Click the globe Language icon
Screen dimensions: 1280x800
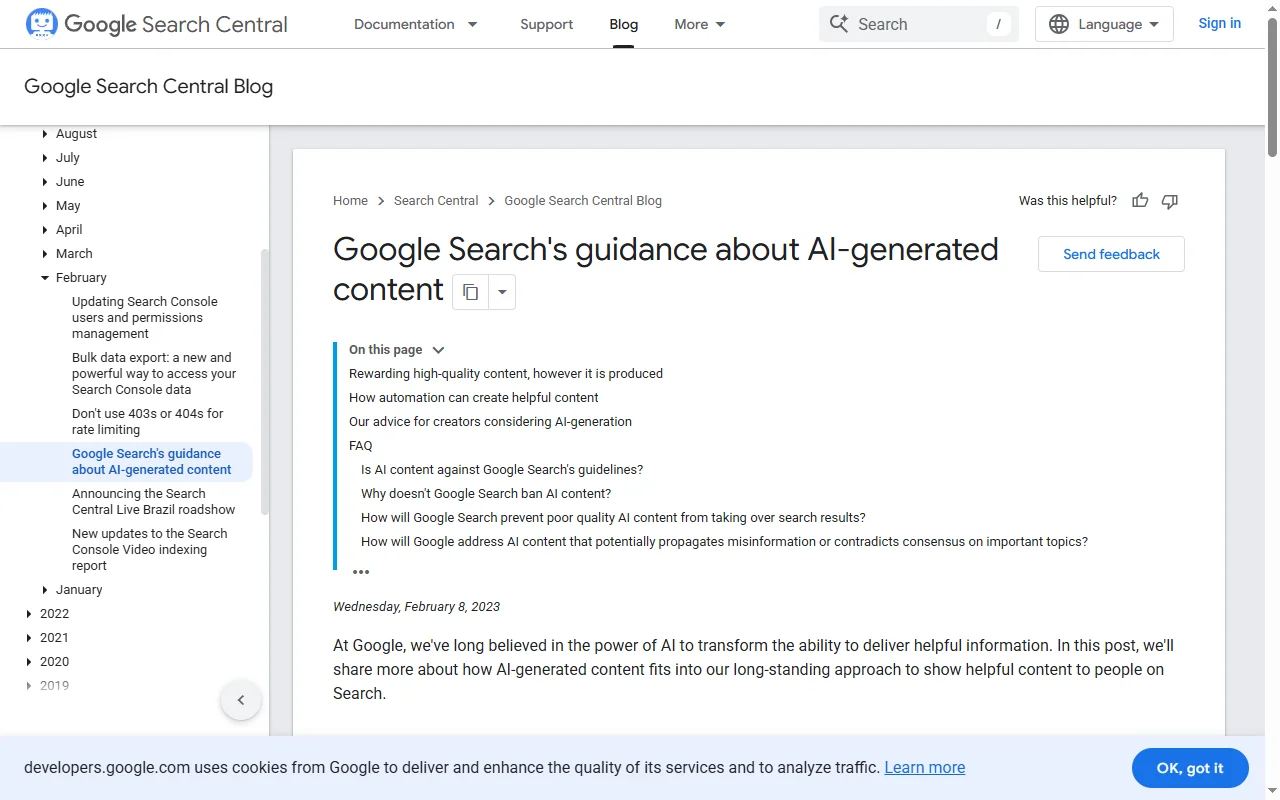1059,24
